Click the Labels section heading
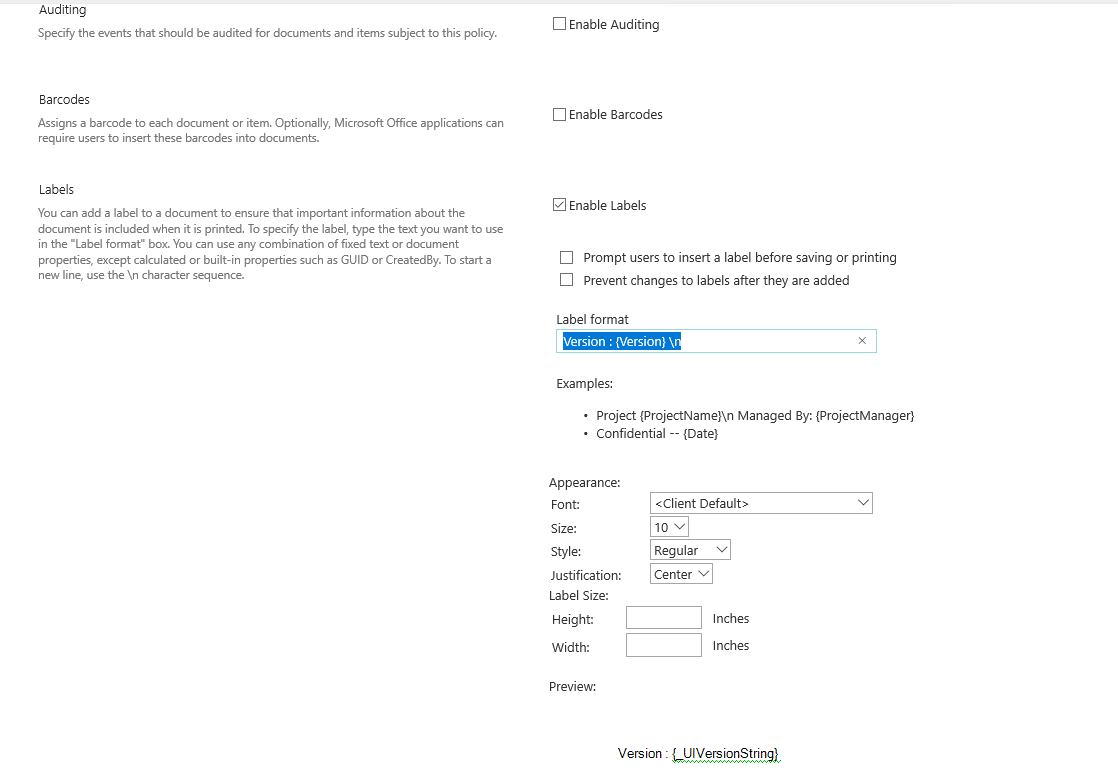 point(56,190)
